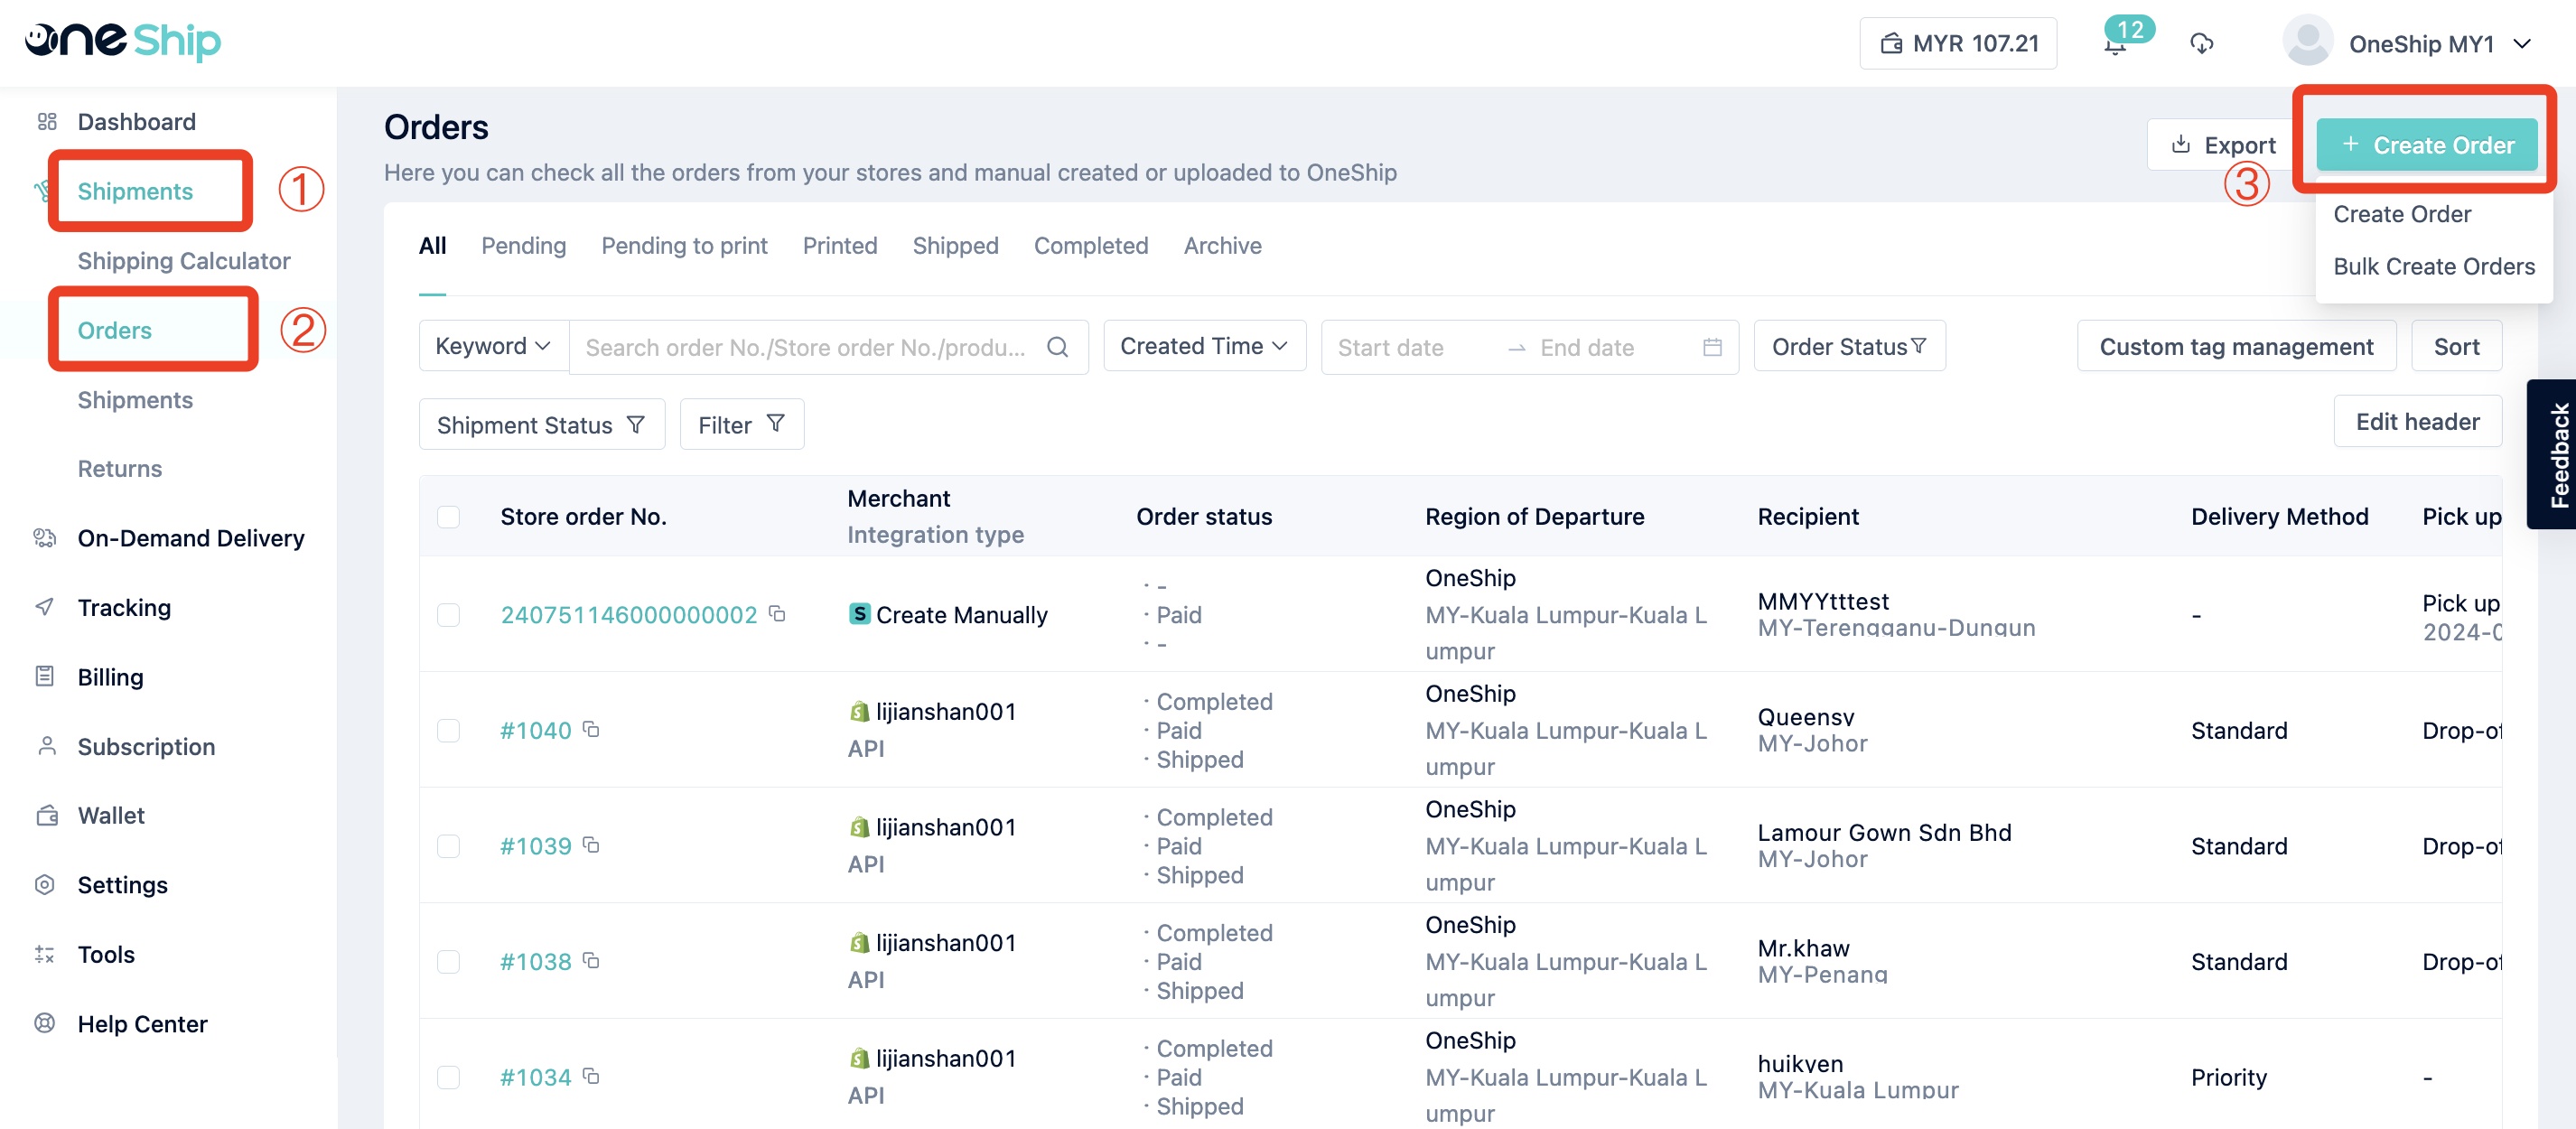The height and width of the screenshot is (1129, 2576).
Task: Click the teal Create Order button
Action: pyautogui.click(x=2427, y=145)
